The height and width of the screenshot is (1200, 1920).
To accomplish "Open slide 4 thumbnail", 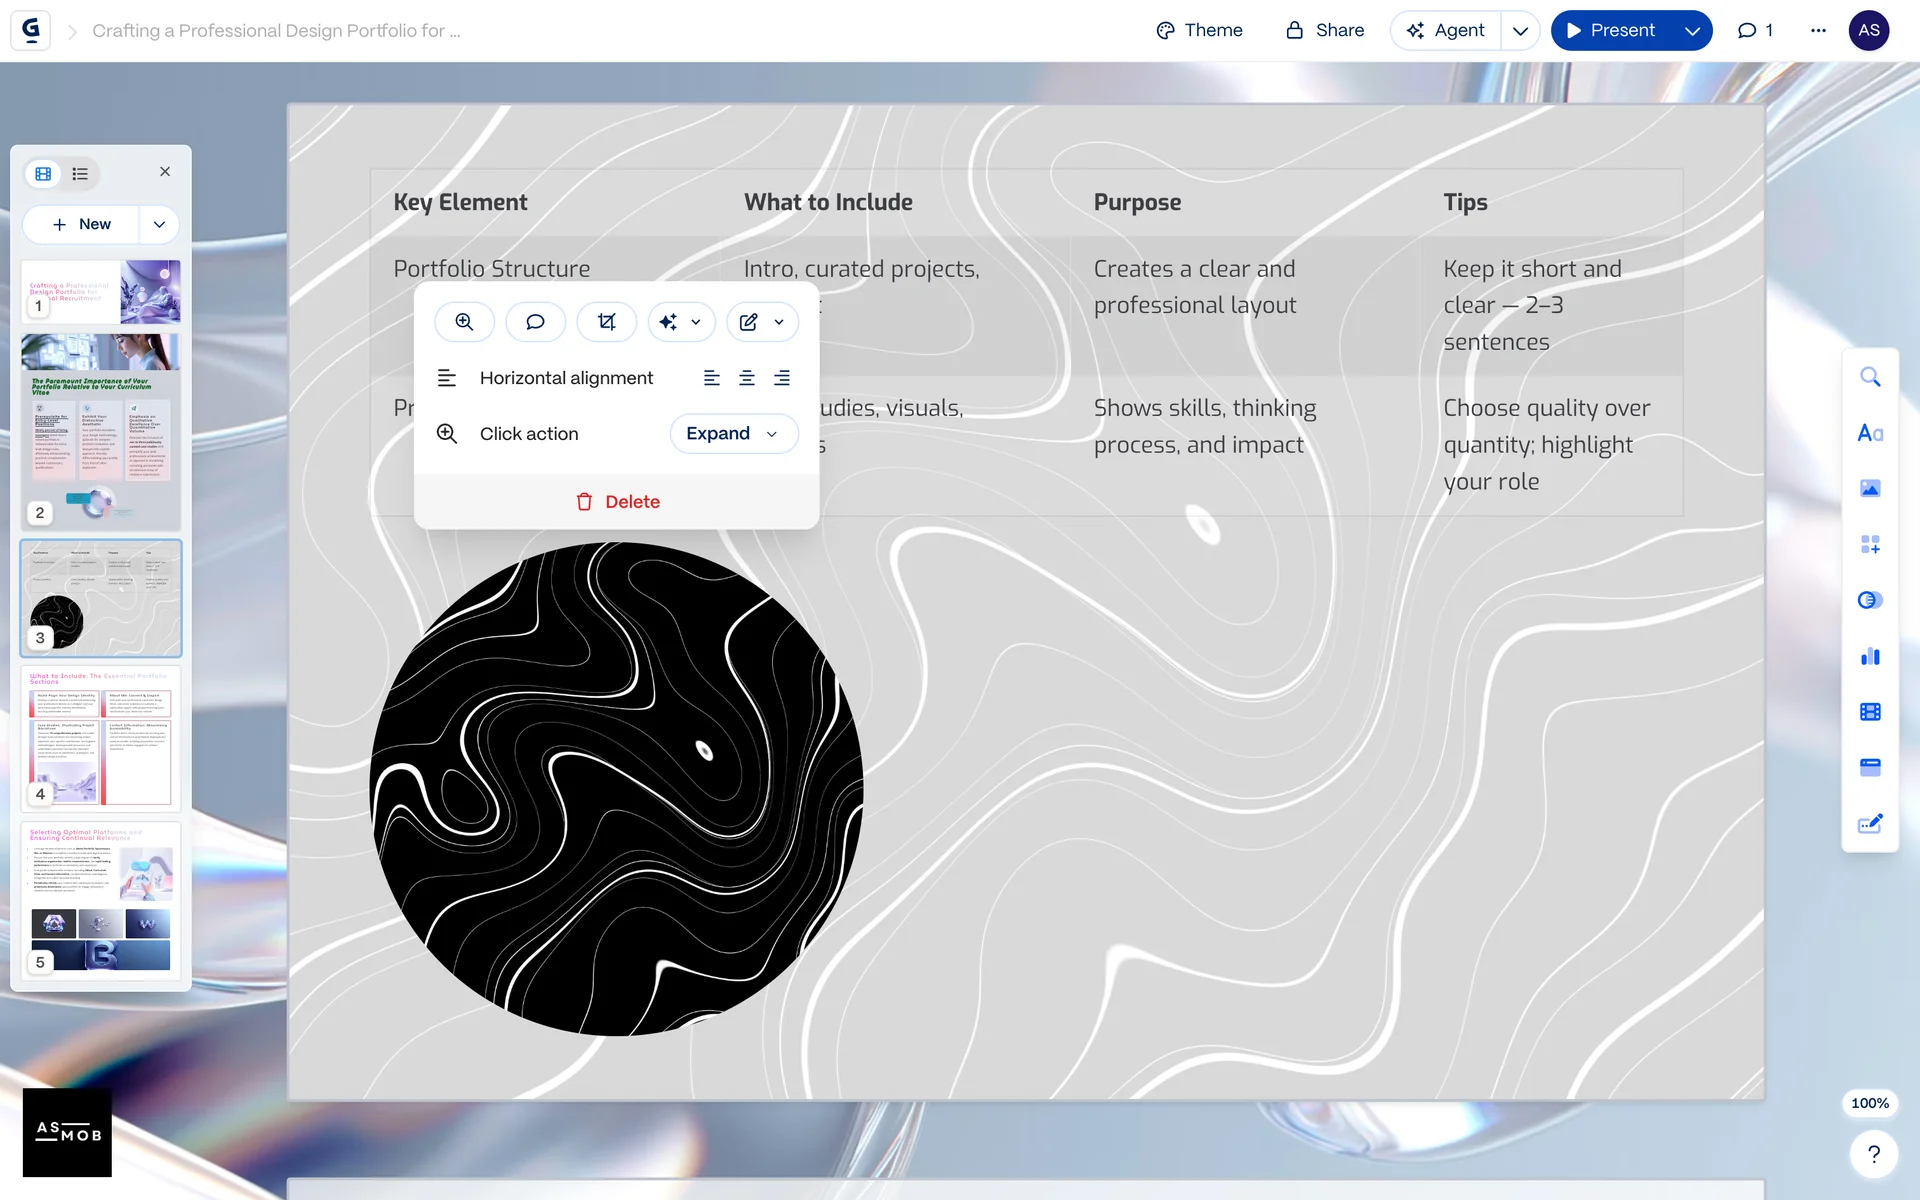I will click(101, 737).
